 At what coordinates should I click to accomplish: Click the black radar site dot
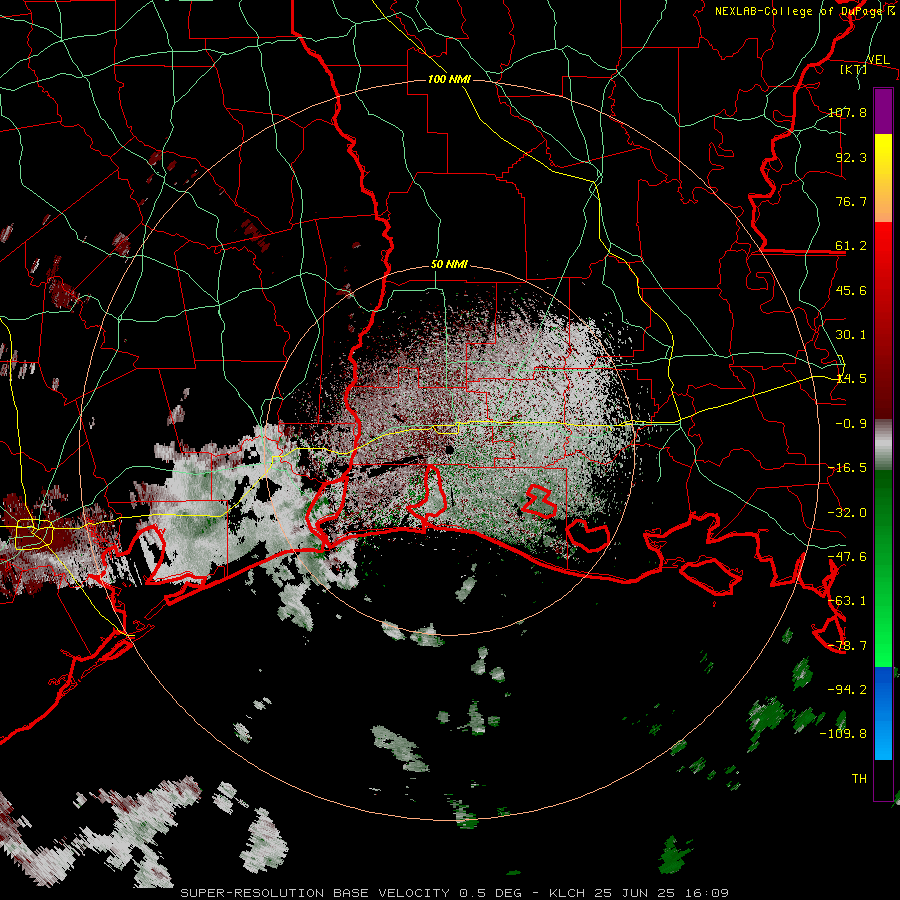(449, 449)
